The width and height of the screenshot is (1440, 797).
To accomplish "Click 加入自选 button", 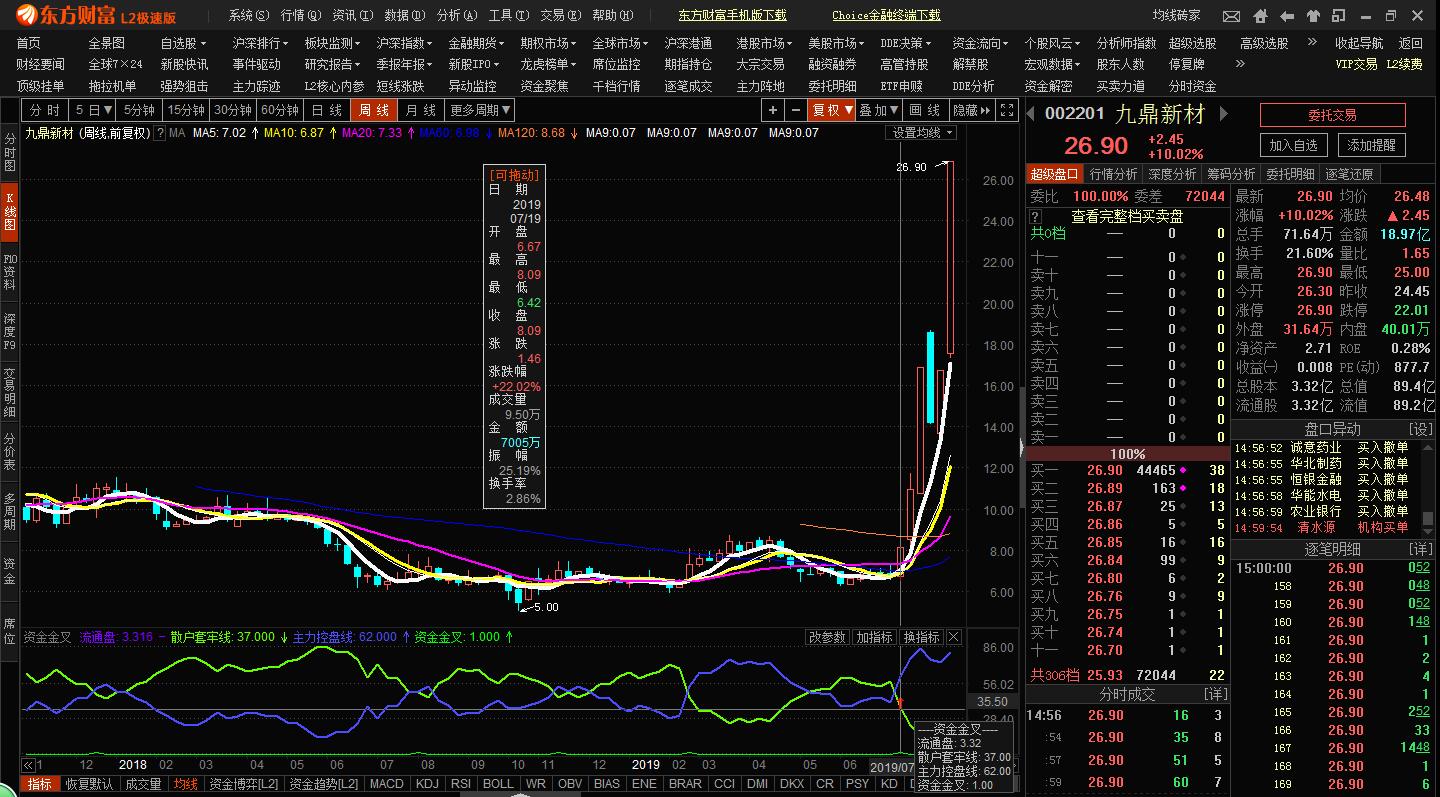I will [1294, 145].
